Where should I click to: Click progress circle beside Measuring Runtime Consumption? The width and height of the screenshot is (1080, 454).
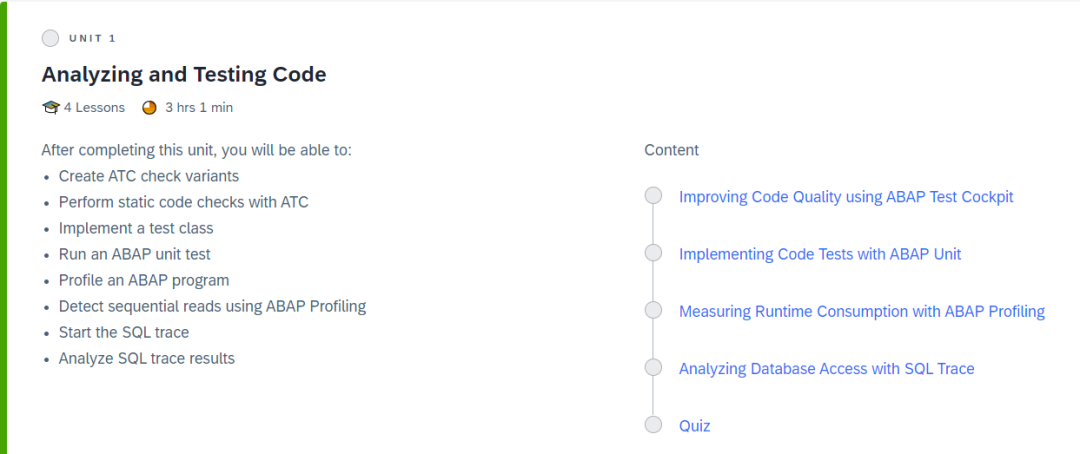click(x=654, y=311)
